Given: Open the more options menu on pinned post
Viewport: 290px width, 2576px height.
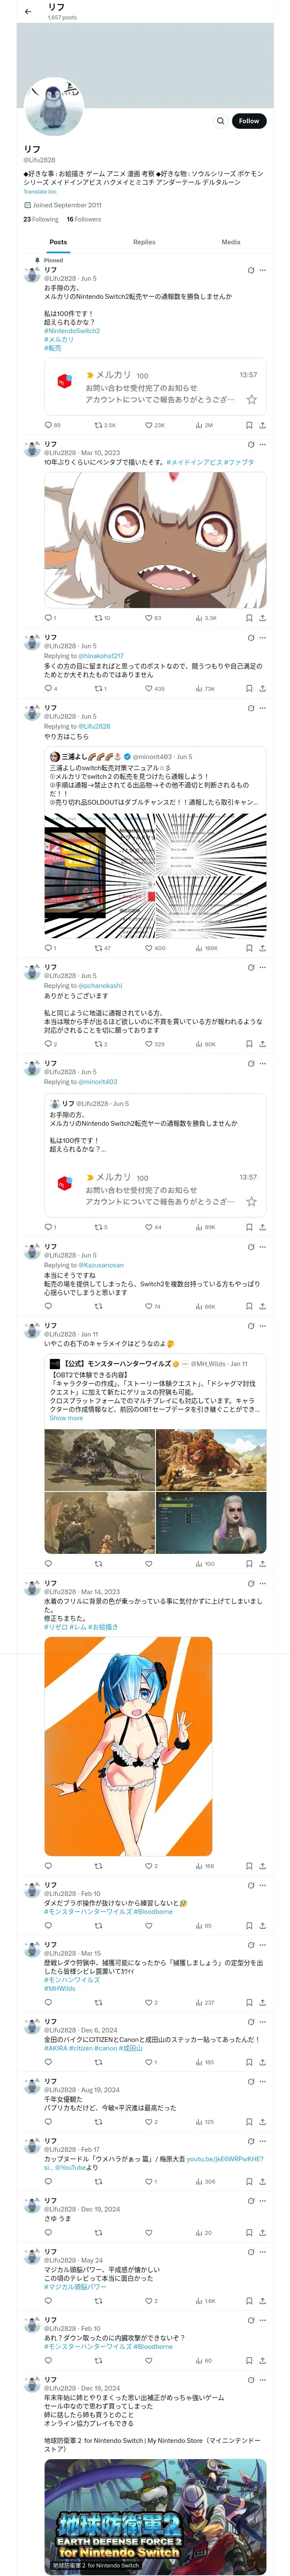Looking at the screenshot, I should tap(263, 270).
